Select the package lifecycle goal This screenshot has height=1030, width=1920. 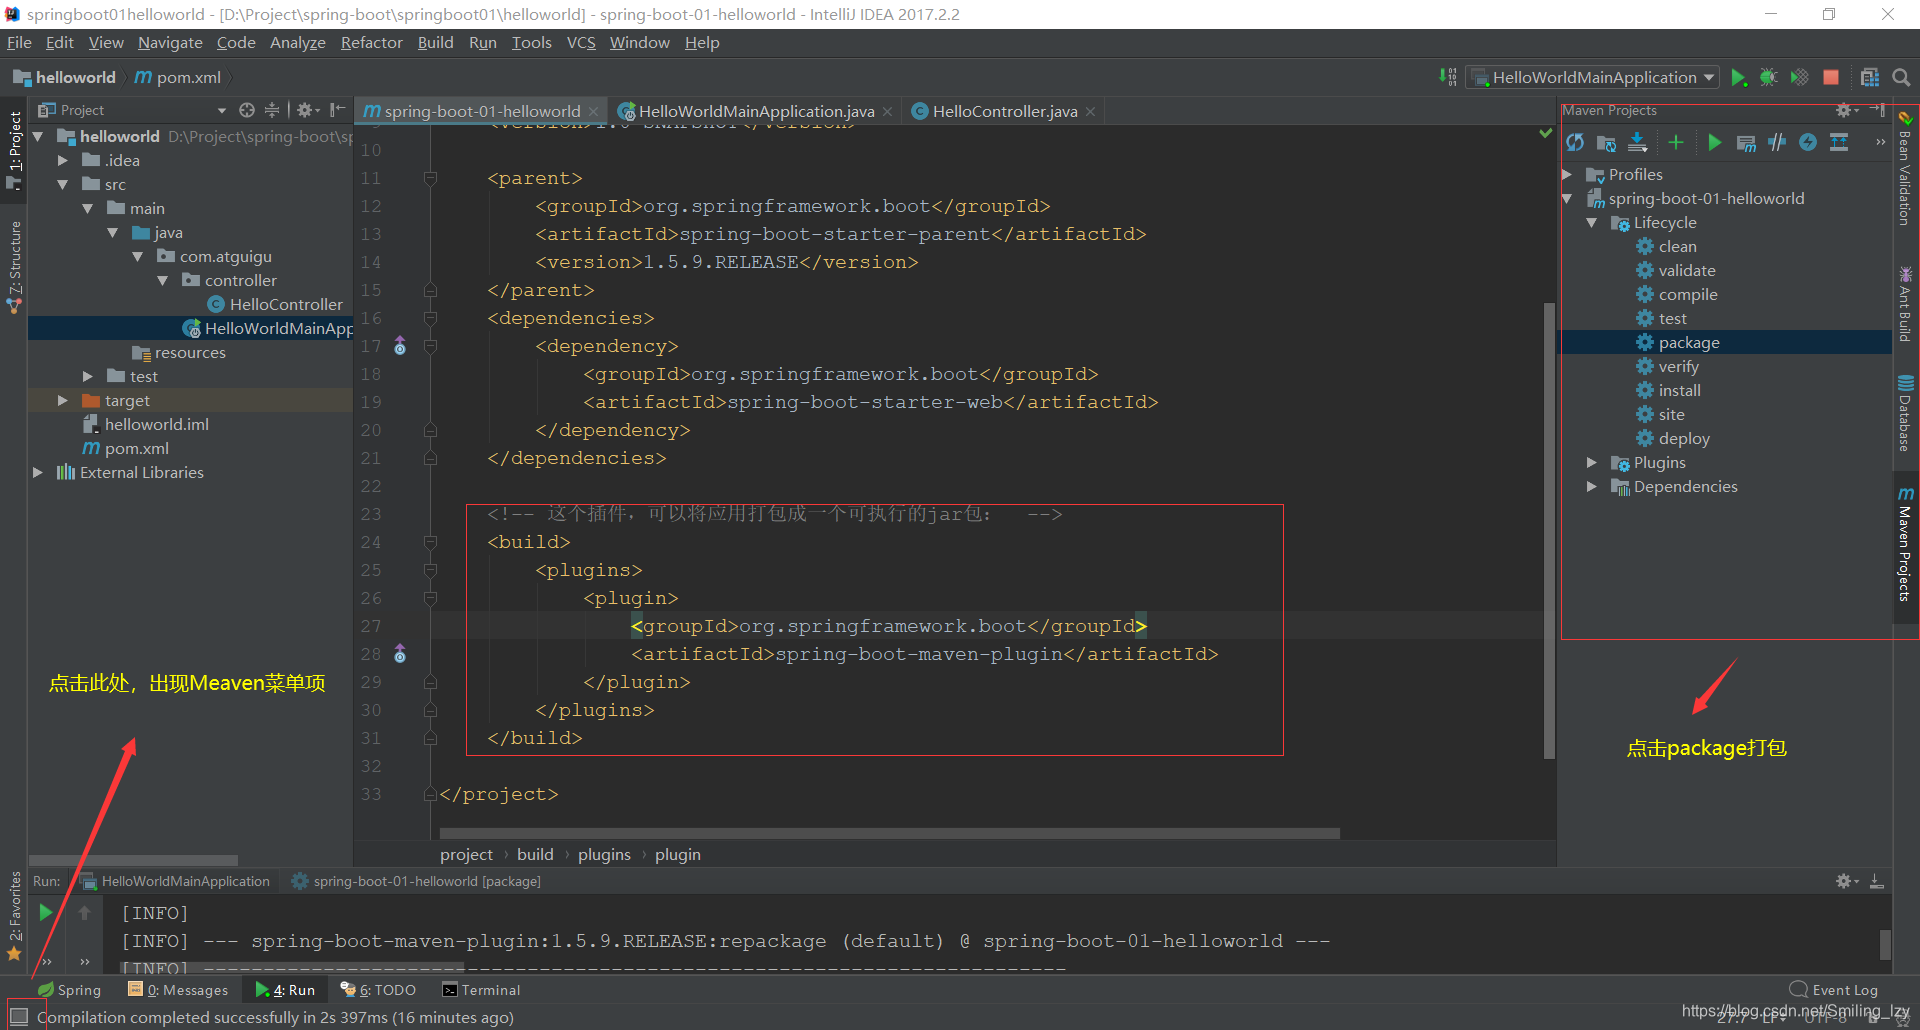point(1689,342)
